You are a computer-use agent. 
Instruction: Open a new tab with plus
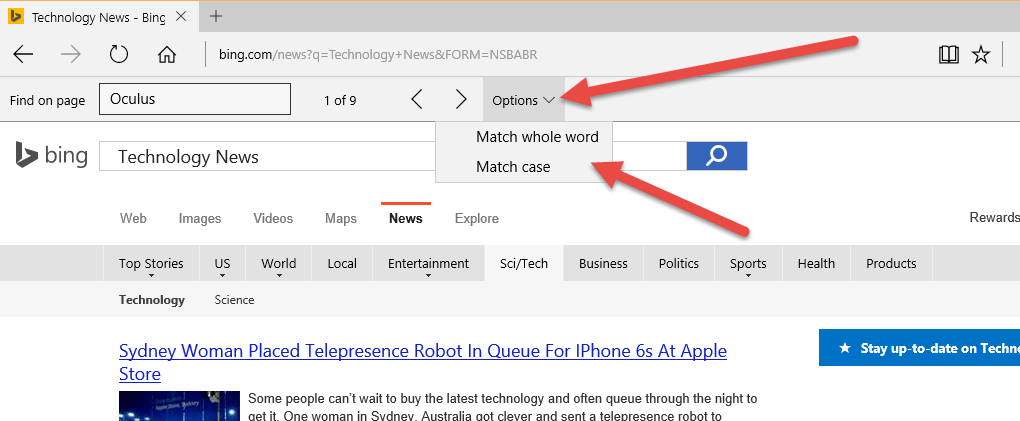click(216, 16)
